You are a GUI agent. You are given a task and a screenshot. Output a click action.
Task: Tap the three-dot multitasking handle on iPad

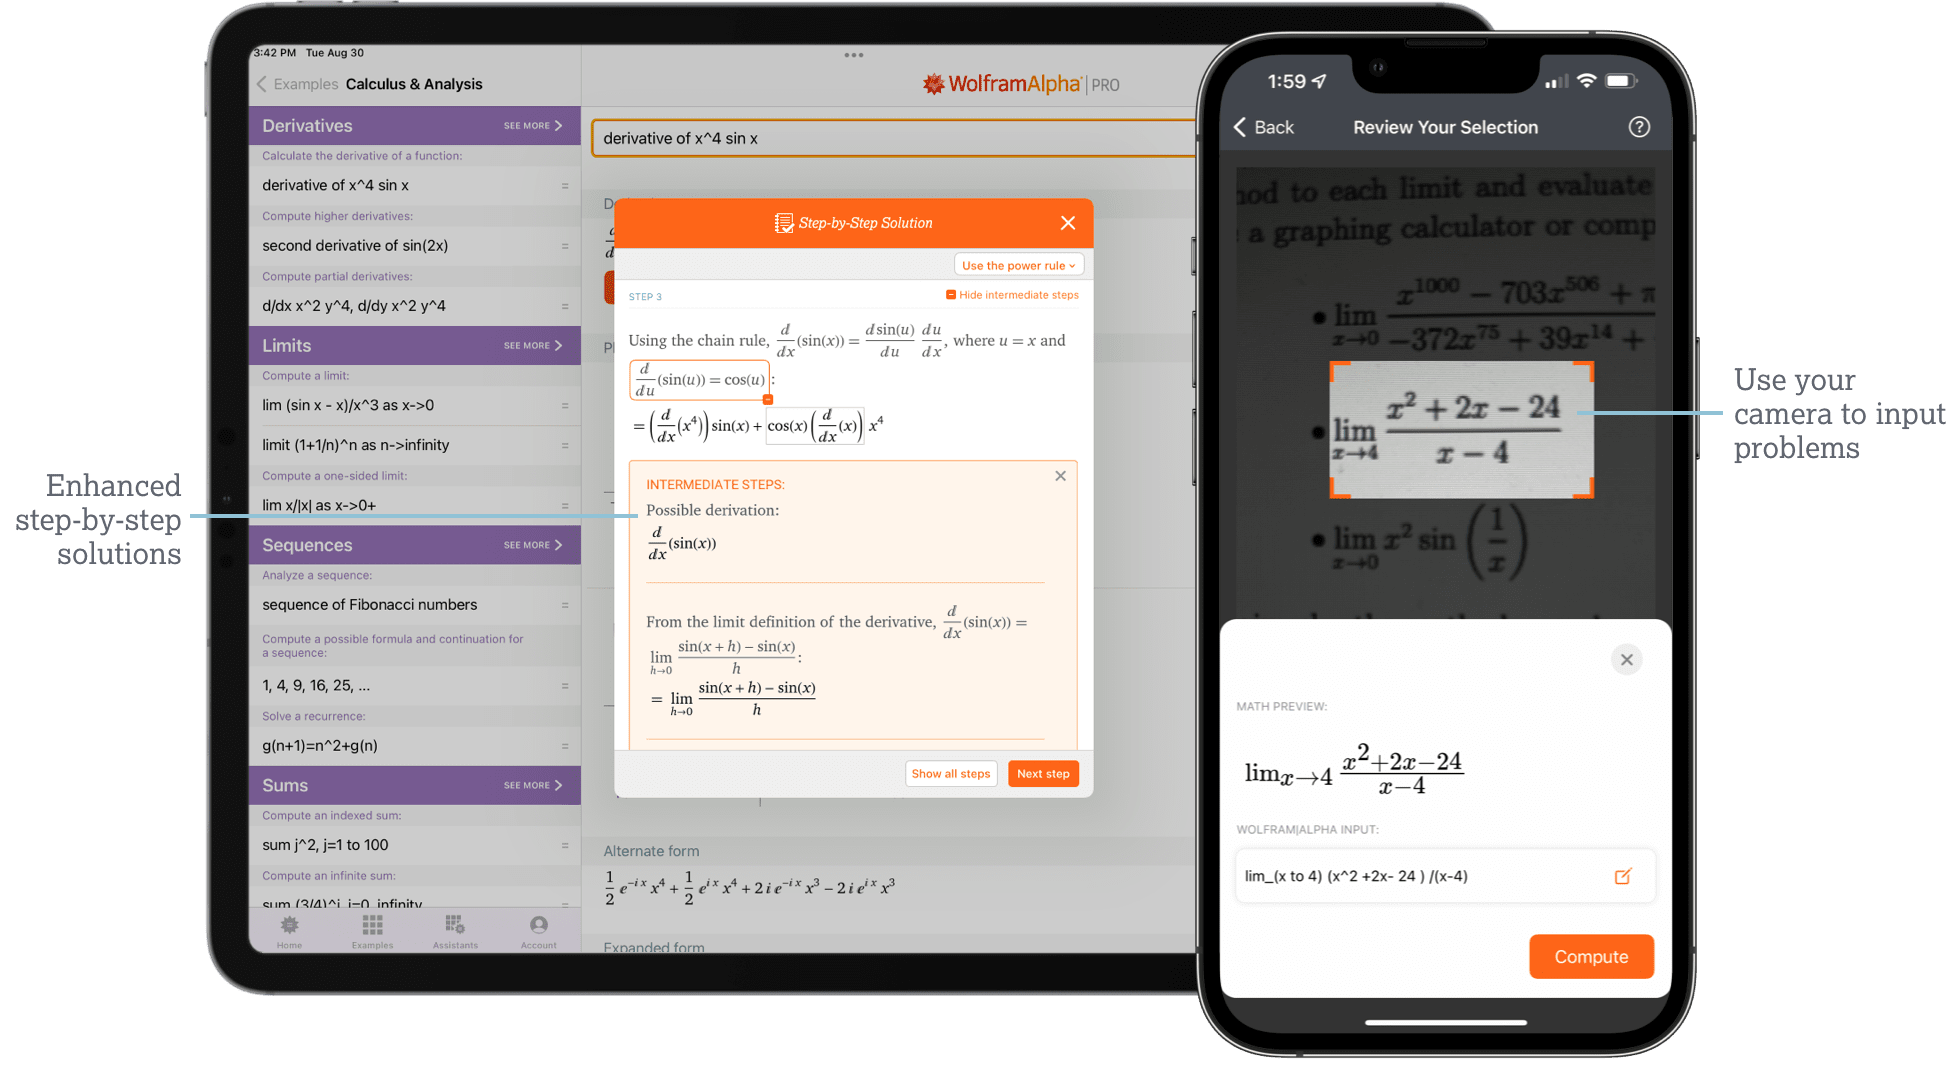(x=853, y=55)
